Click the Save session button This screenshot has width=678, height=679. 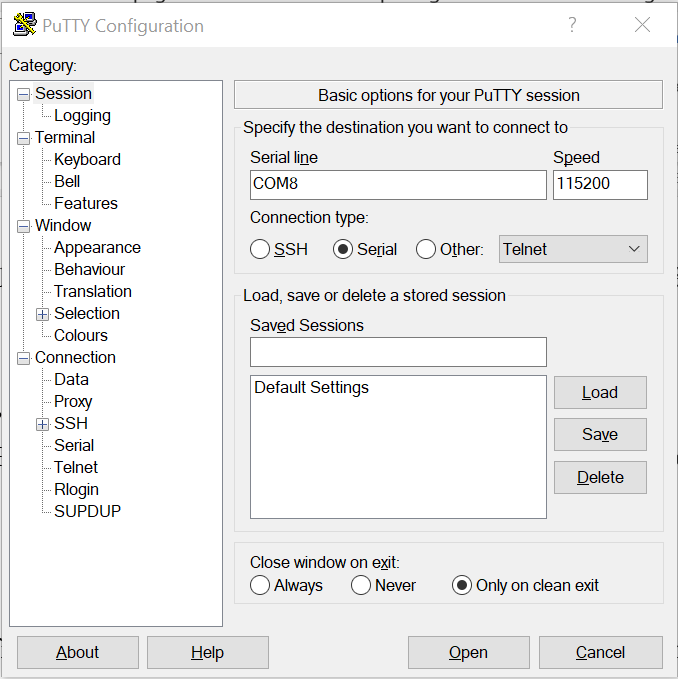[x=600, y=434]
